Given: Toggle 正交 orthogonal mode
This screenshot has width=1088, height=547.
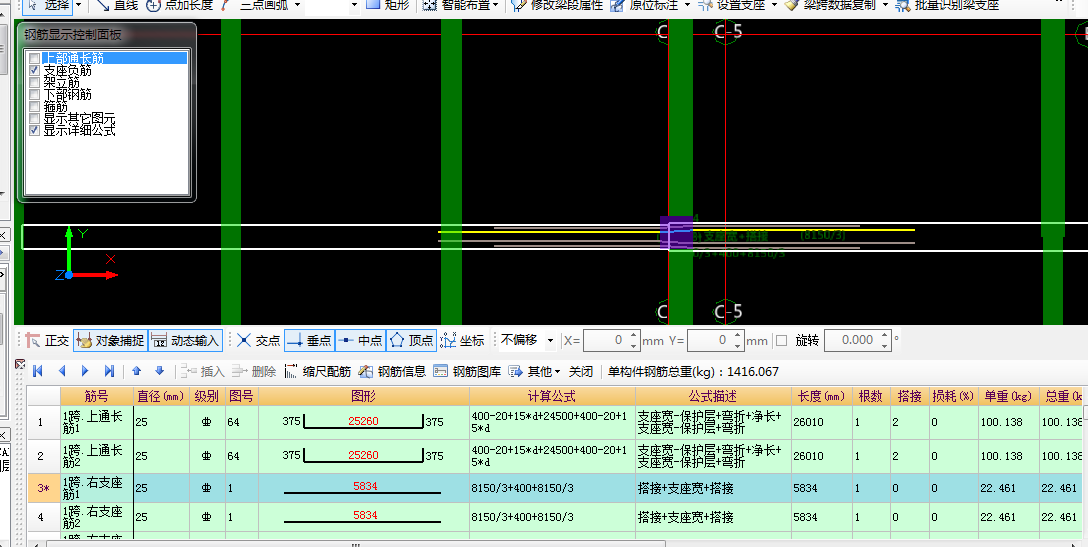Looking at the screenshot, I should click(47, 340).
